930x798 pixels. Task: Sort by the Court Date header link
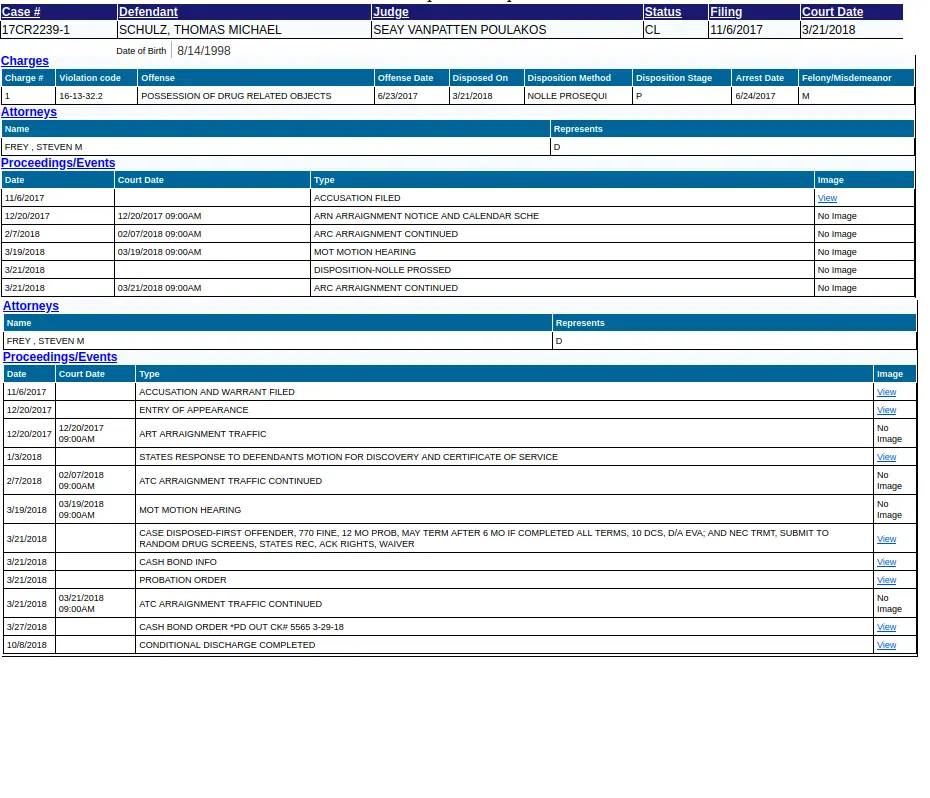[x=832, y=12]
